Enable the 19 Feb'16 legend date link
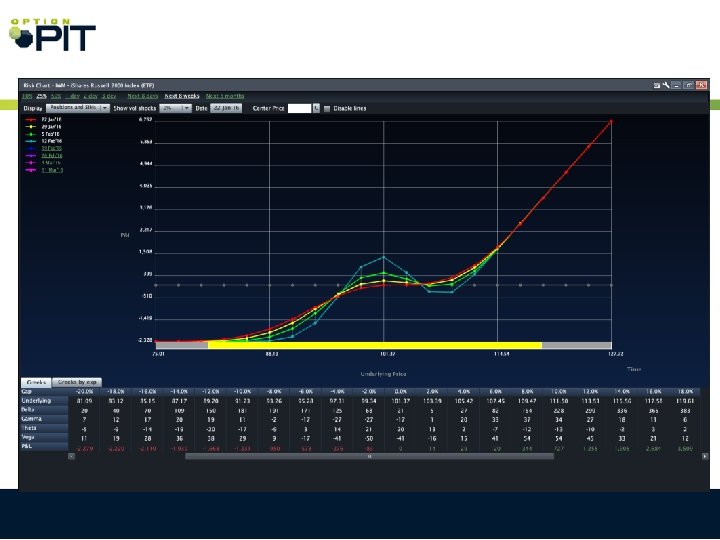Screen dimensions: 720x540 tap(51, 148)
